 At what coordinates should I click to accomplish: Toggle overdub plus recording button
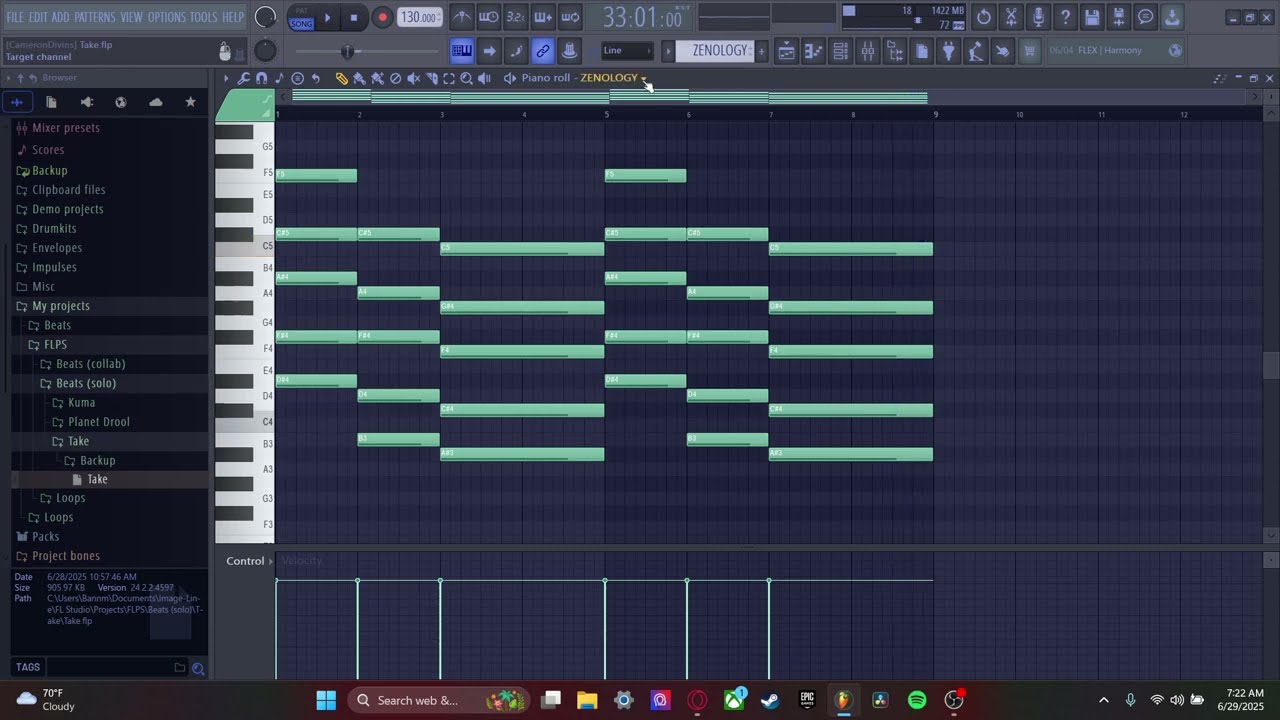542,17
